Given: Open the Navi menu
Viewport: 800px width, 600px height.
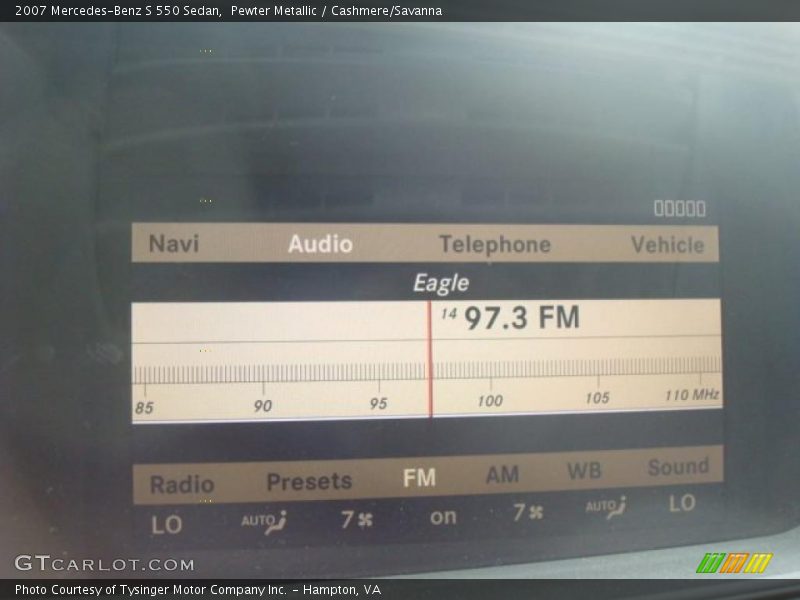Looking at the screenshot, I should coord(173,243).
